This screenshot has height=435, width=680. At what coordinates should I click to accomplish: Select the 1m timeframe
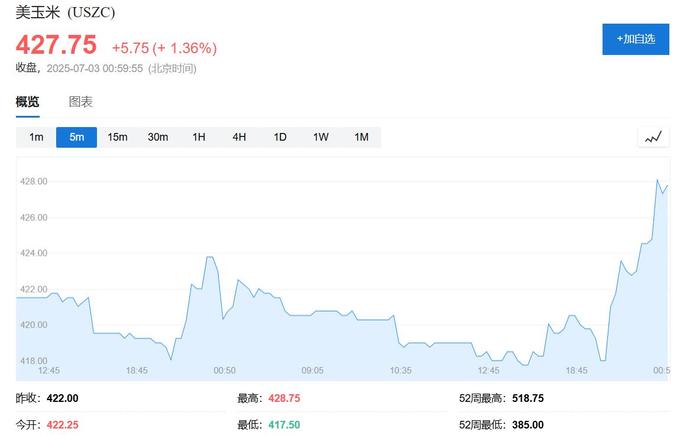tap(36, 137)
